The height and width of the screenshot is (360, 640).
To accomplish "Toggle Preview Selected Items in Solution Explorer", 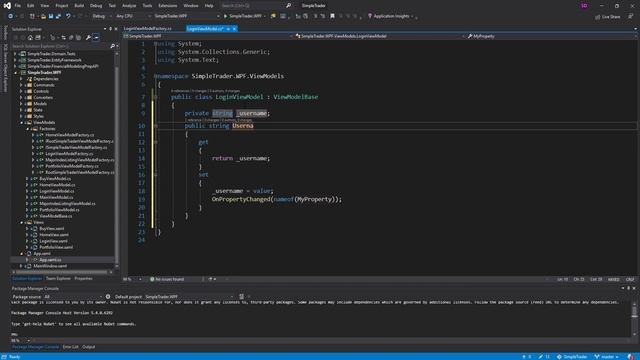I will pos(96,38).
